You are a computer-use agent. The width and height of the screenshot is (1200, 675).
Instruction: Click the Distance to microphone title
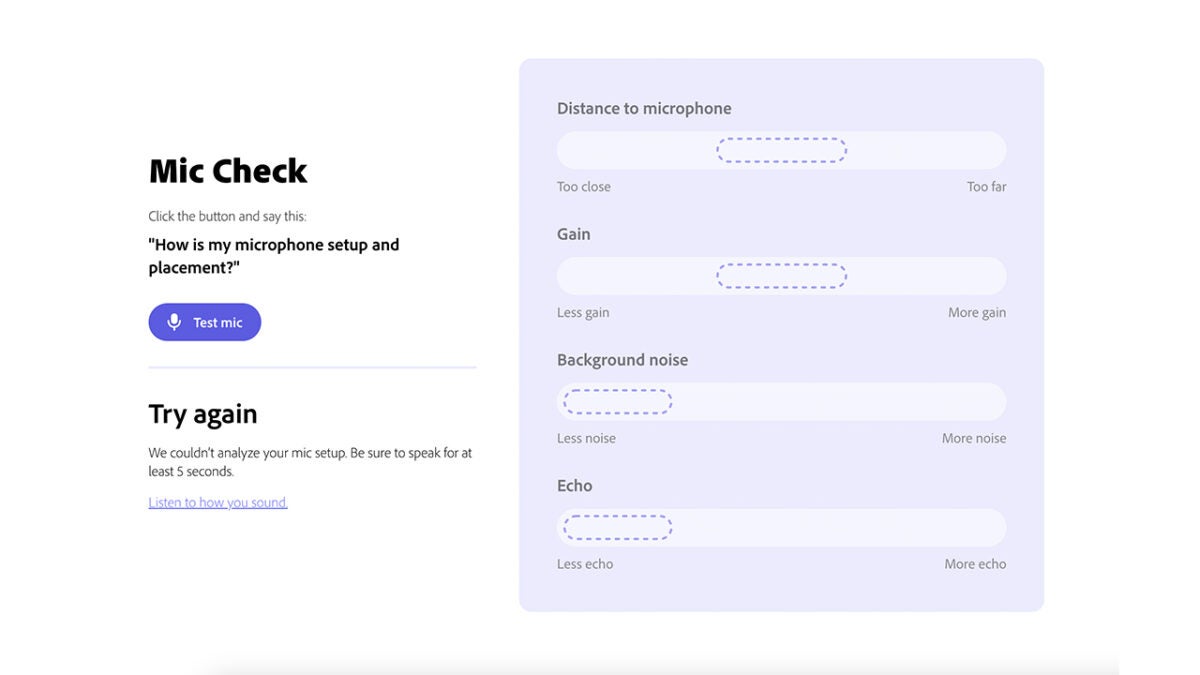tap(644, 108)
